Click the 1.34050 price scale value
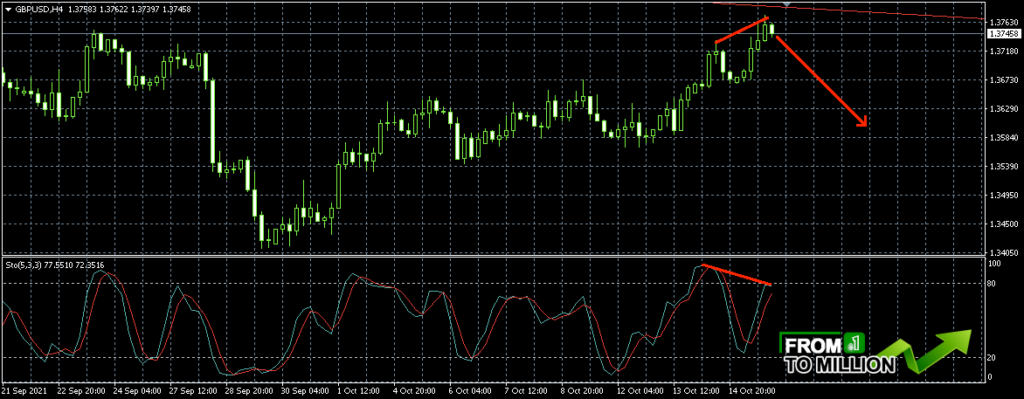 click(1004, 253)
